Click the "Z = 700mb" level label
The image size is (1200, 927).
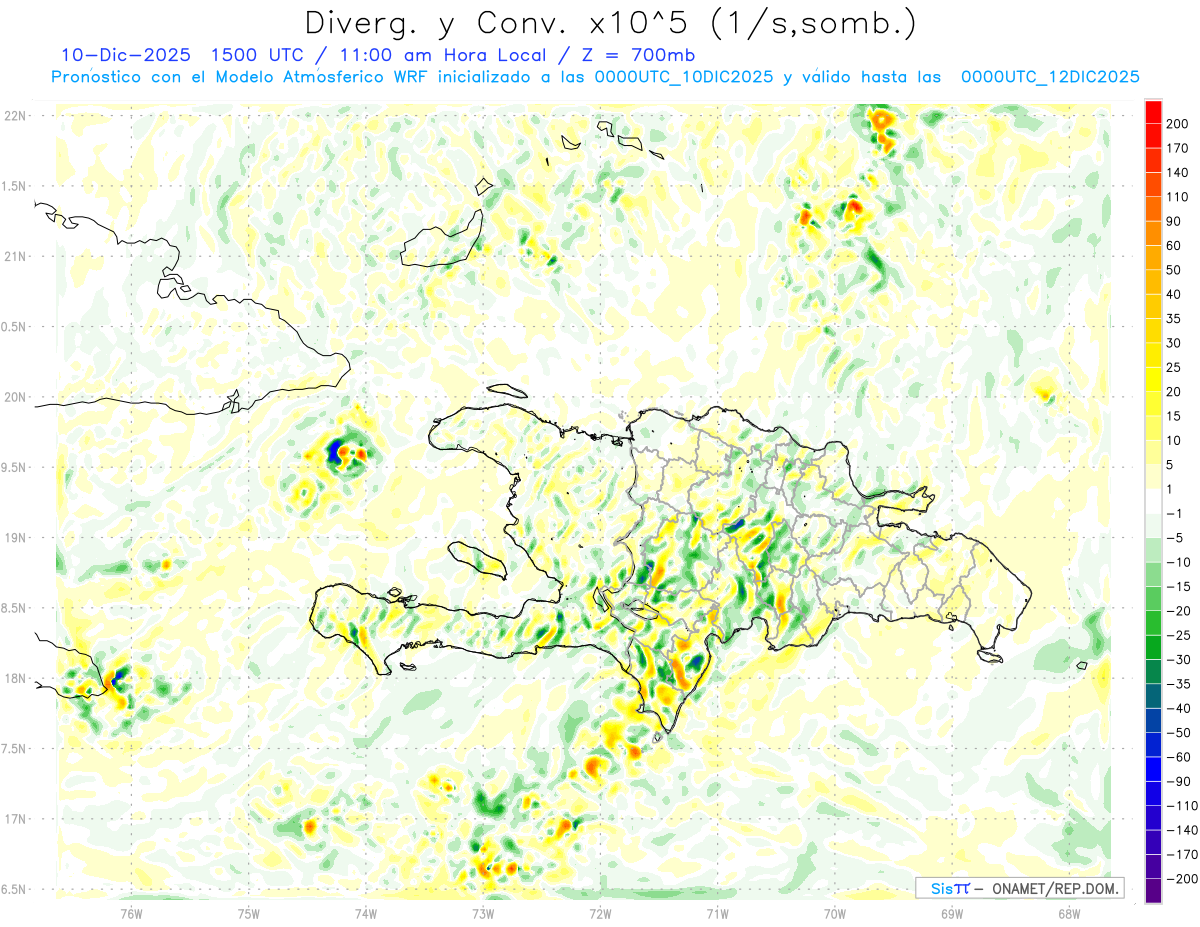[632, 55]
